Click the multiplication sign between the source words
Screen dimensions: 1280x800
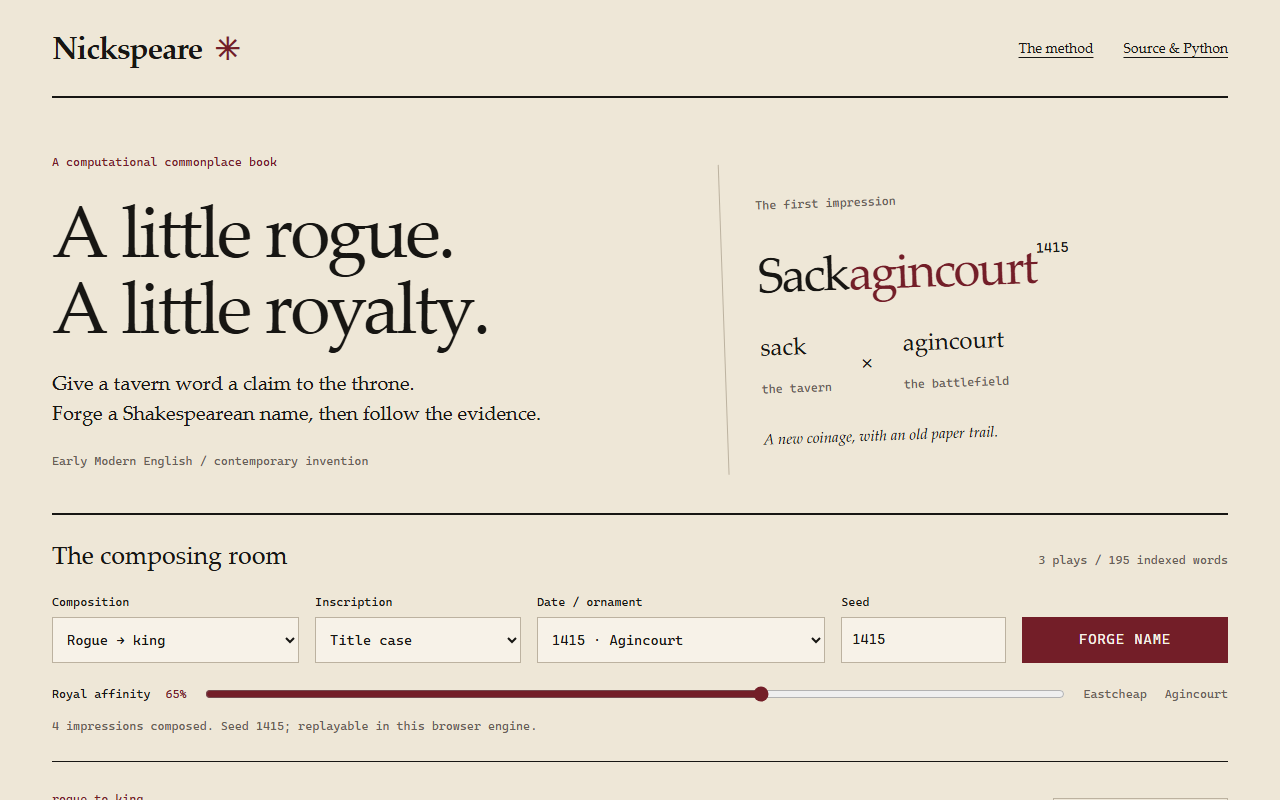point(867,363)
